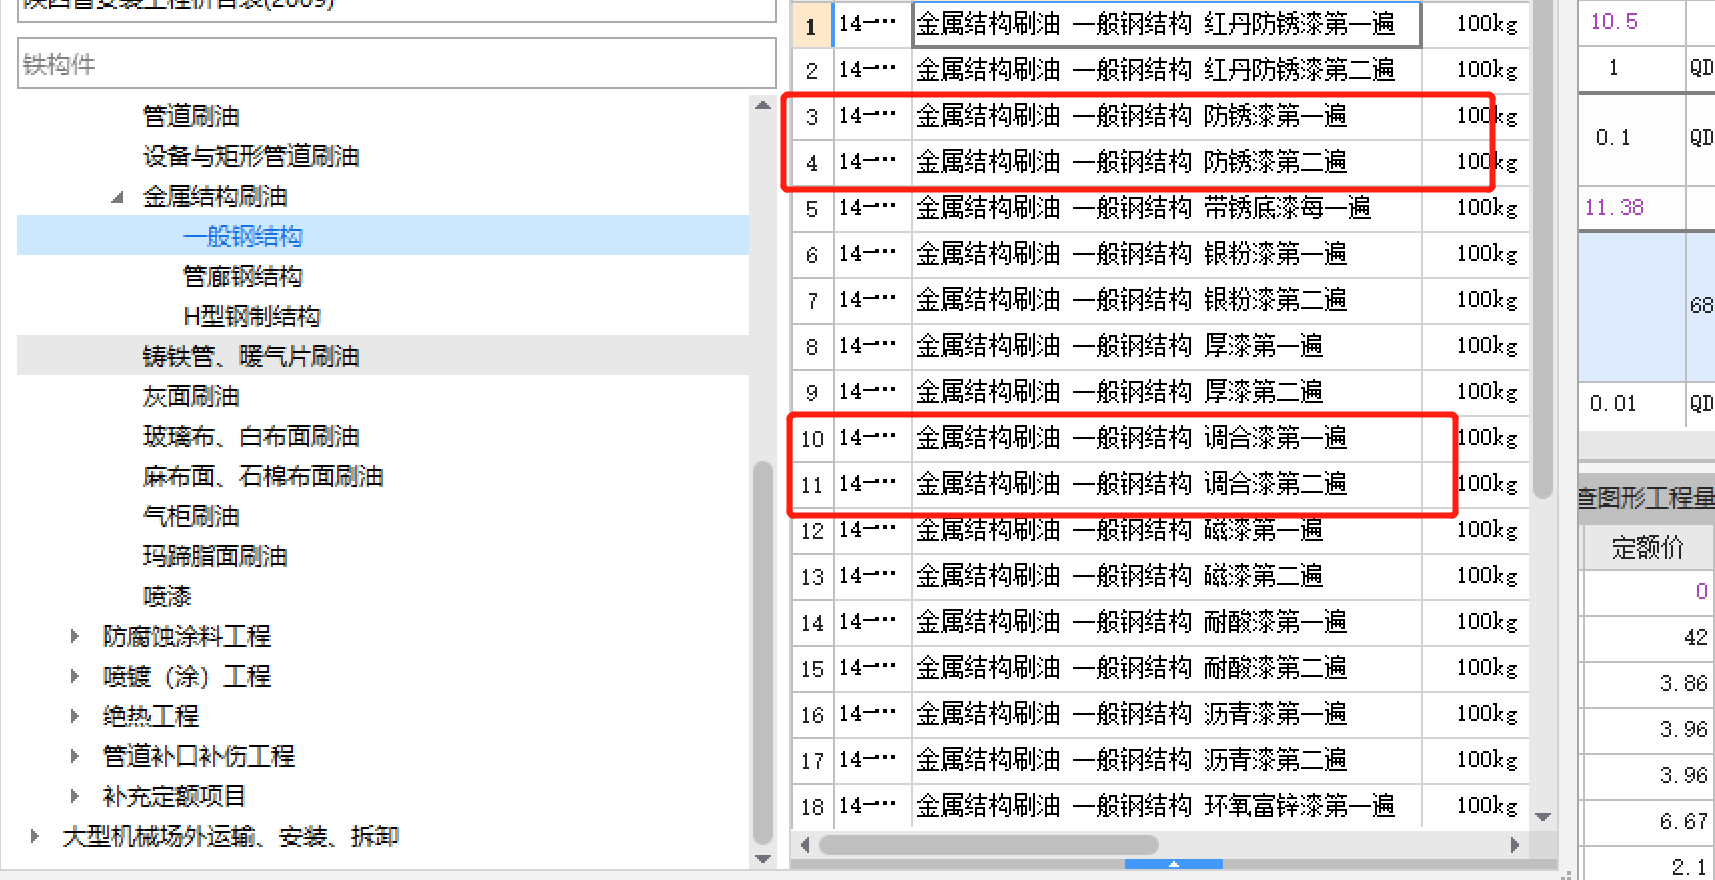1715x880 pixels.
Task: Select 设备与矩形管道刷油 tree item
Action: [x=251, y=156]
